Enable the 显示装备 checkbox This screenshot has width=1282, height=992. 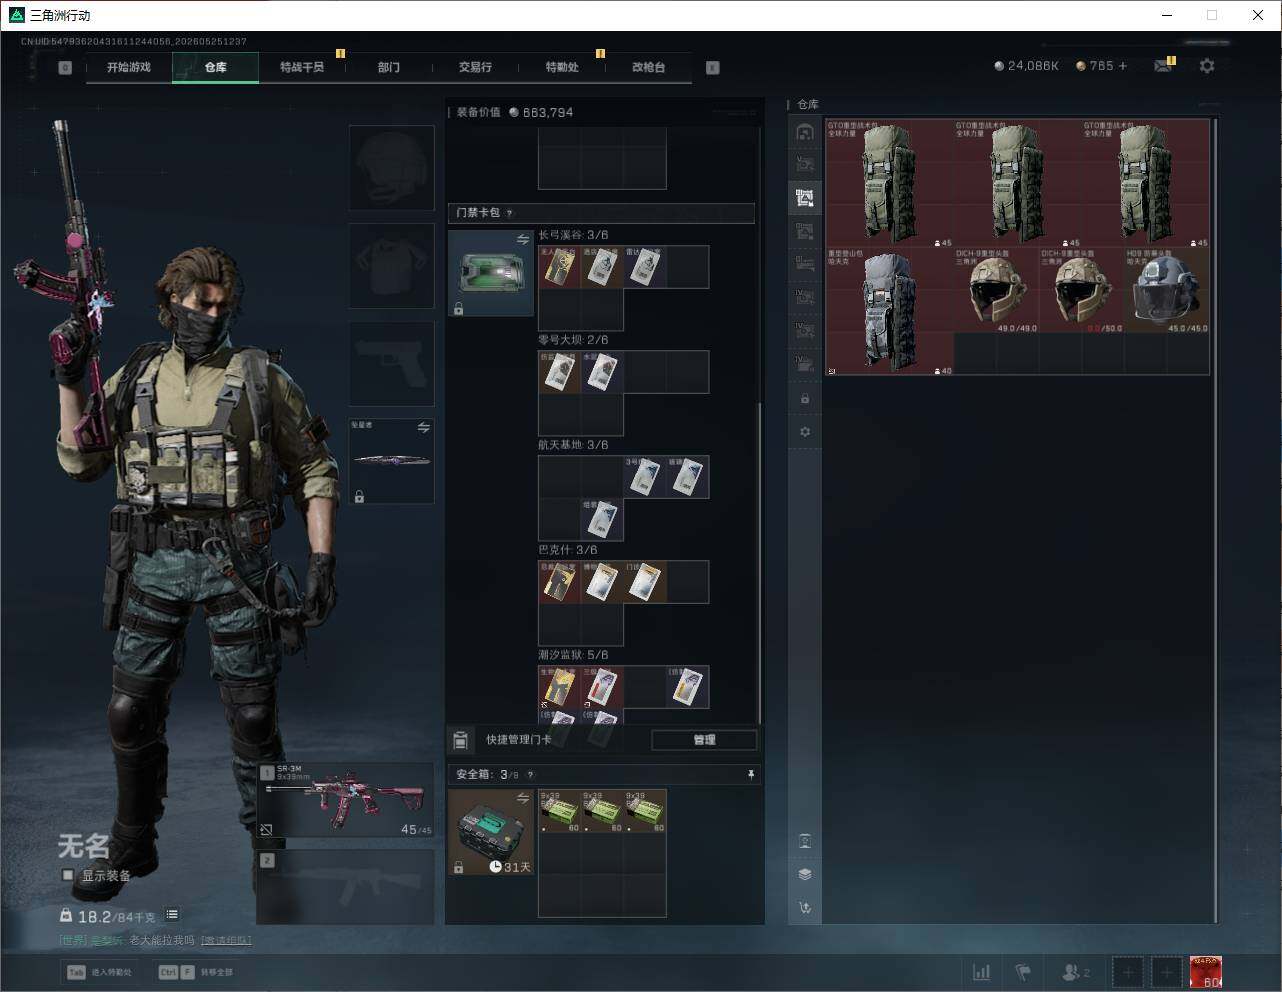[x=68, y=875]
